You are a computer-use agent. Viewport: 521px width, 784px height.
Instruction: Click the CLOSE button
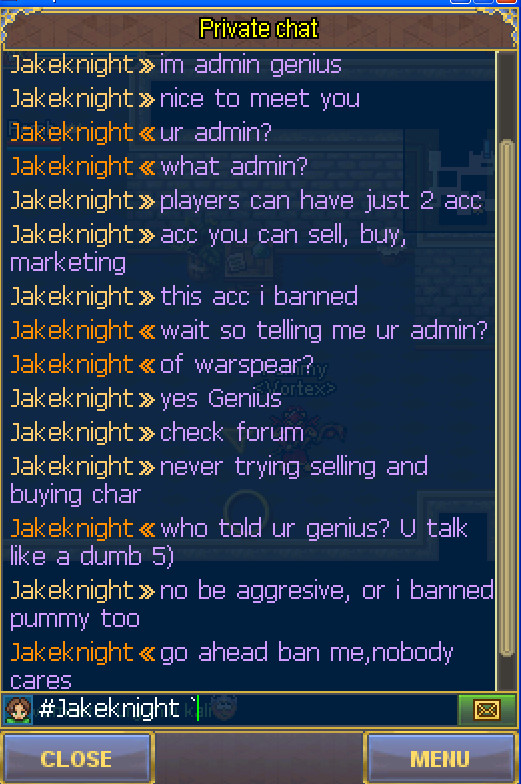tap(76, 758)
